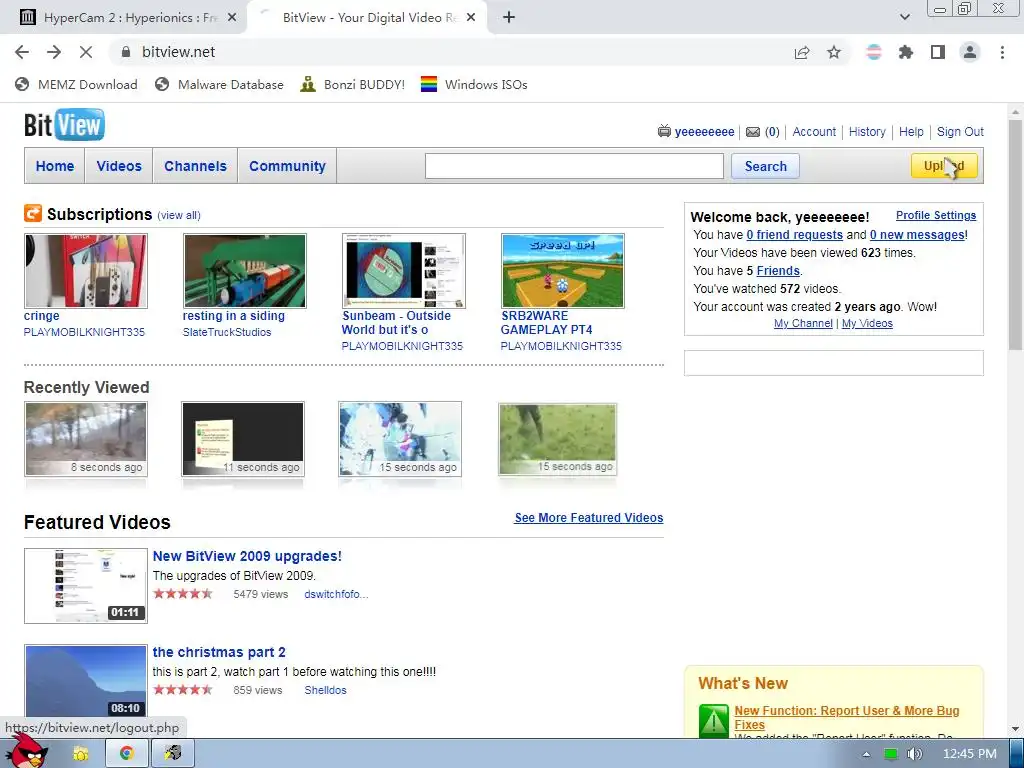Open the Community navigation tab

pos(287,166)
